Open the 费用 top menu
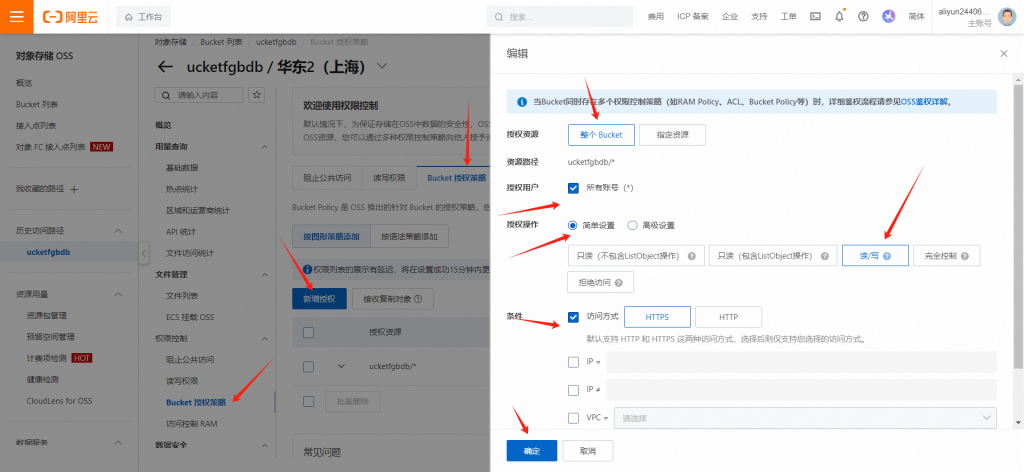 pyautogui.click(x=656, y=17)
